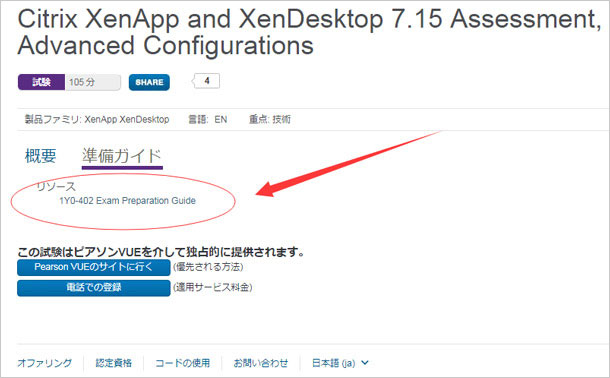Click the 言語: EN text
This screenshot has width=610, height=378.
207,119
